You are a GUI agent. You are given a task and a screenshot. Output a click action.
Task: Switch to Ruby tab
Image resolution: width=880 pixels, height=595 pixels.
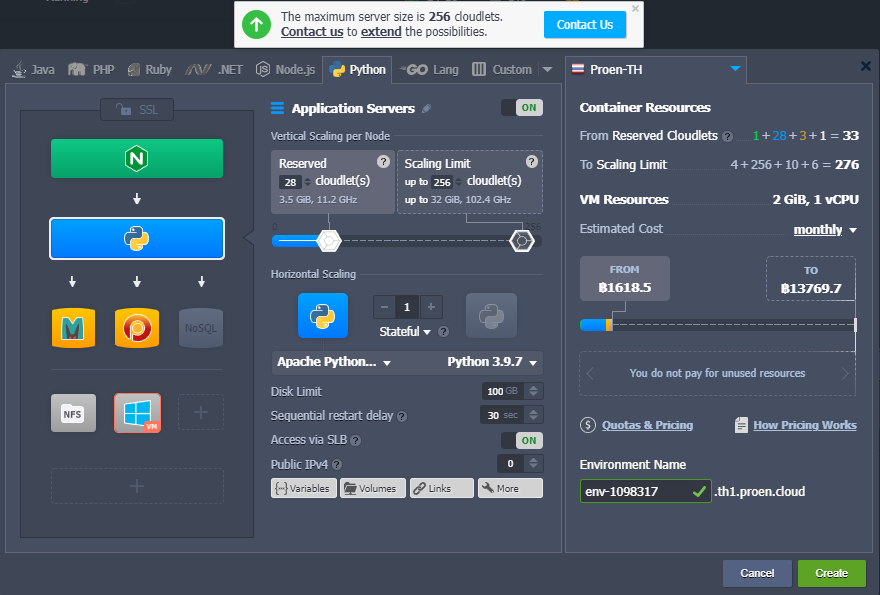coord(149,70)
